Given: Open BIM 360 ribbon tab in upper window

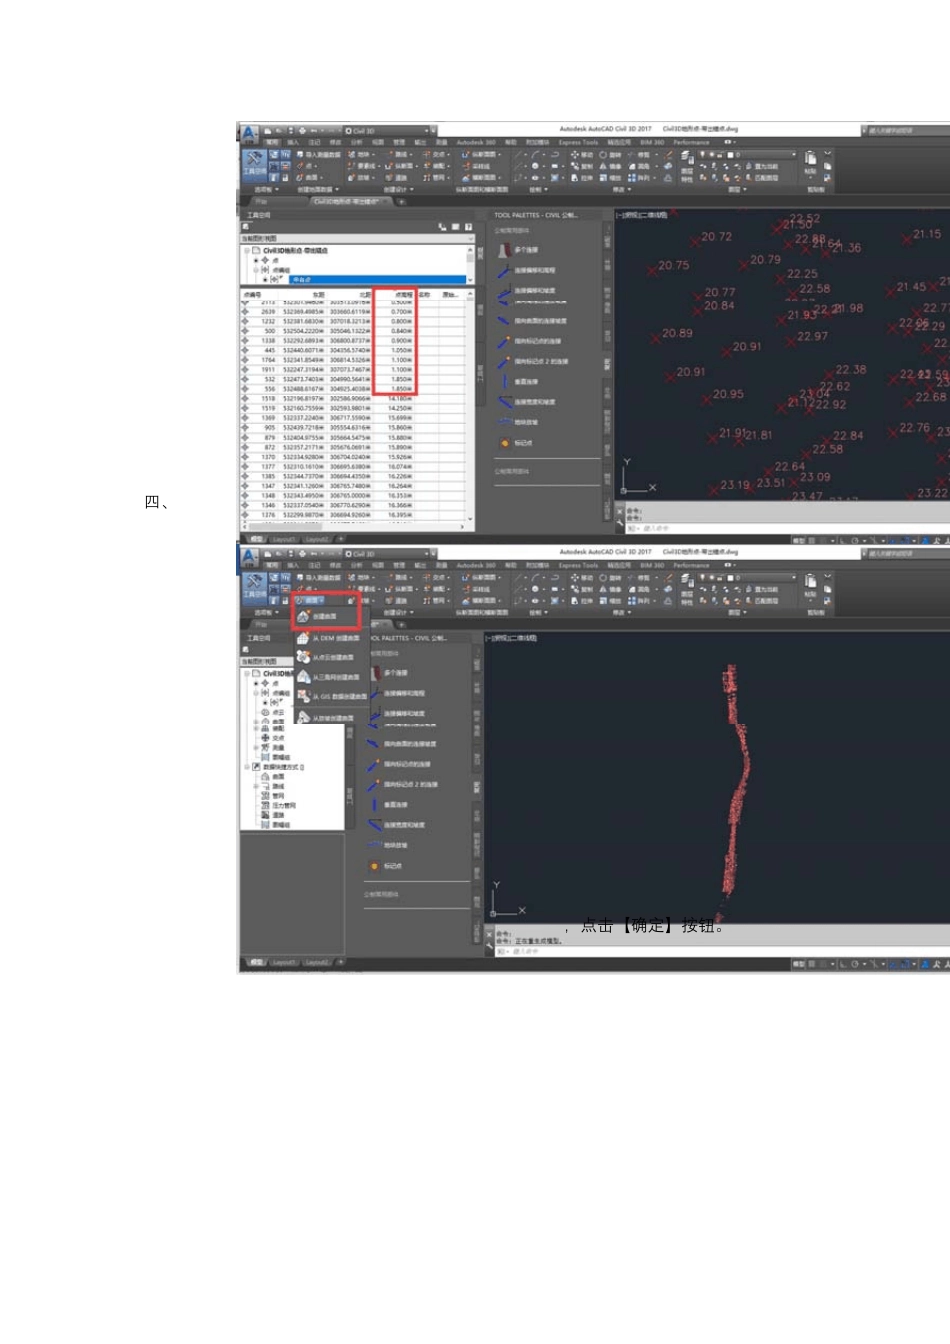Looking at the screenshot, I should coord(652,143).
